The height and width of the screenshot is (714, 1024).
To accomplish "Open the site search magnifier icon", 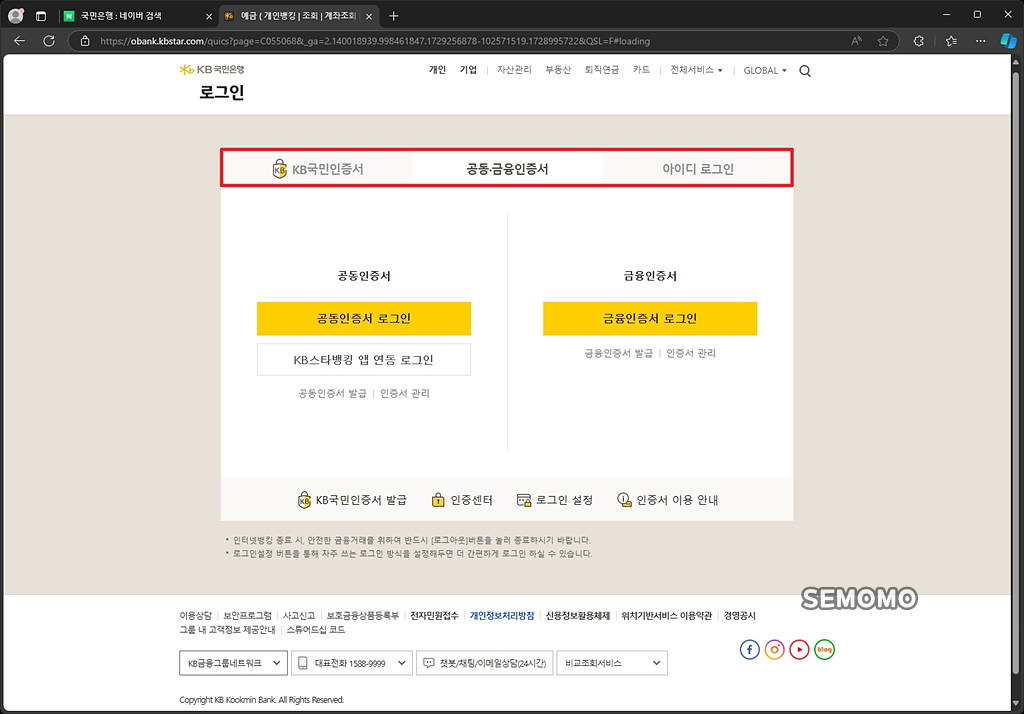I will pyautogui.click(x=805, y=71).
